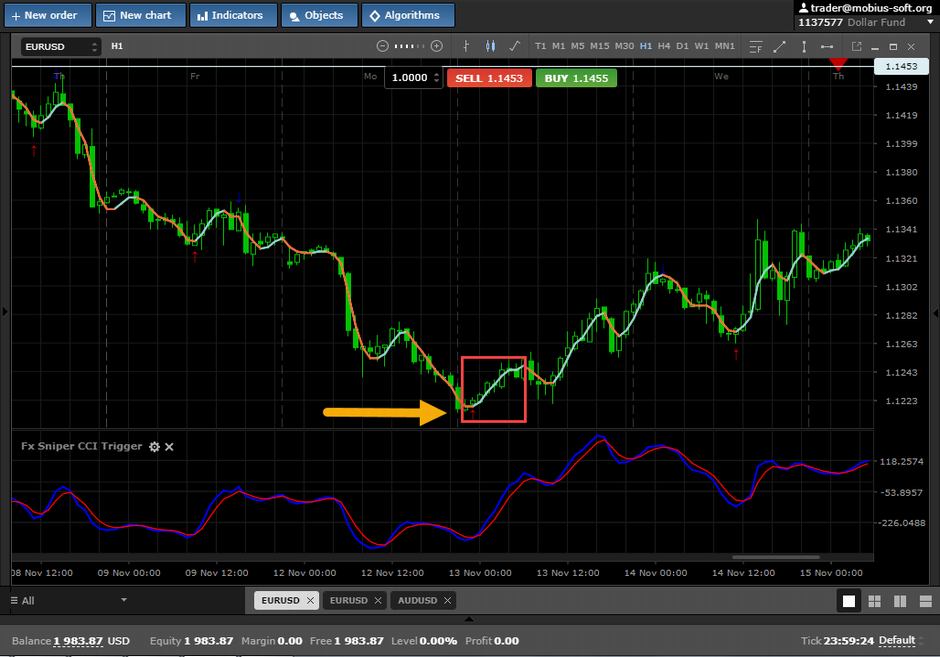Click the chart horizontal scrollbar thumb

776,557
